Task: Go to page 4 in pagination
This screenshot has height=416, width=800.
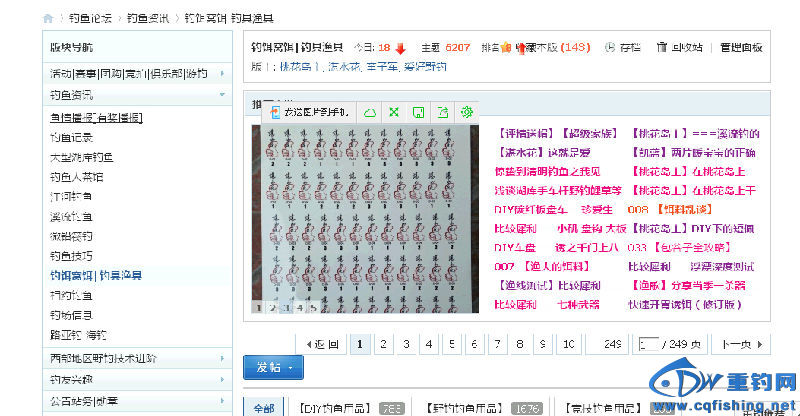Action: pyautogui.click(x=429, y=345)
